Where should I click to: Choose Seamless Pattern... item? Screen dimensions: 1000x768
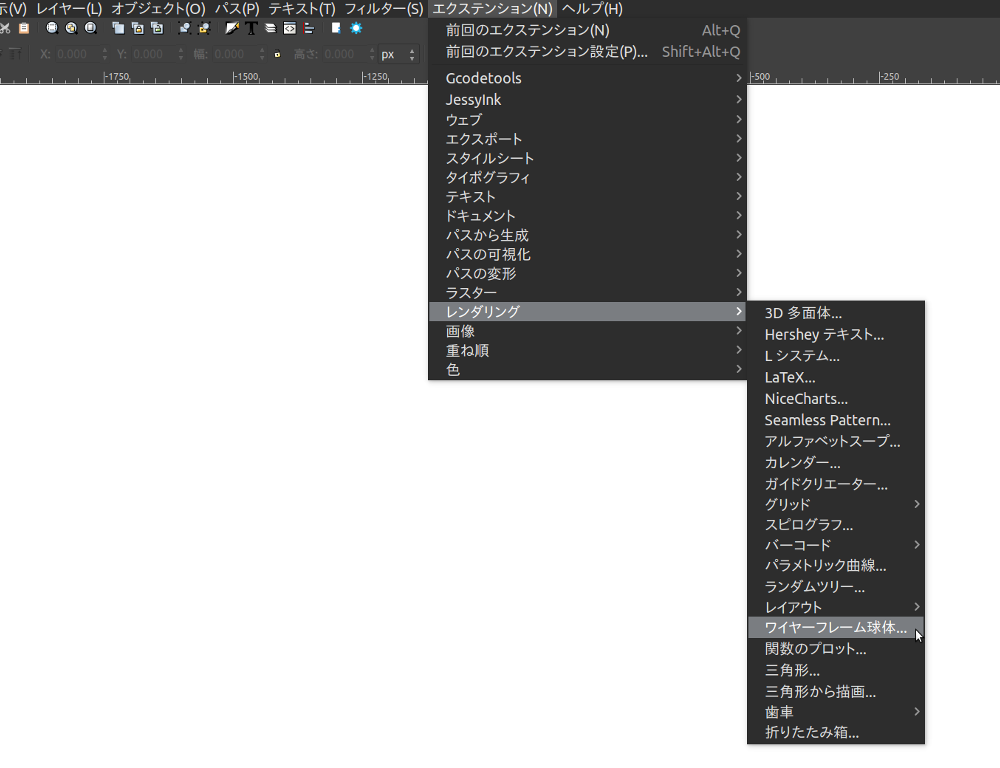[x=836, y=420]
